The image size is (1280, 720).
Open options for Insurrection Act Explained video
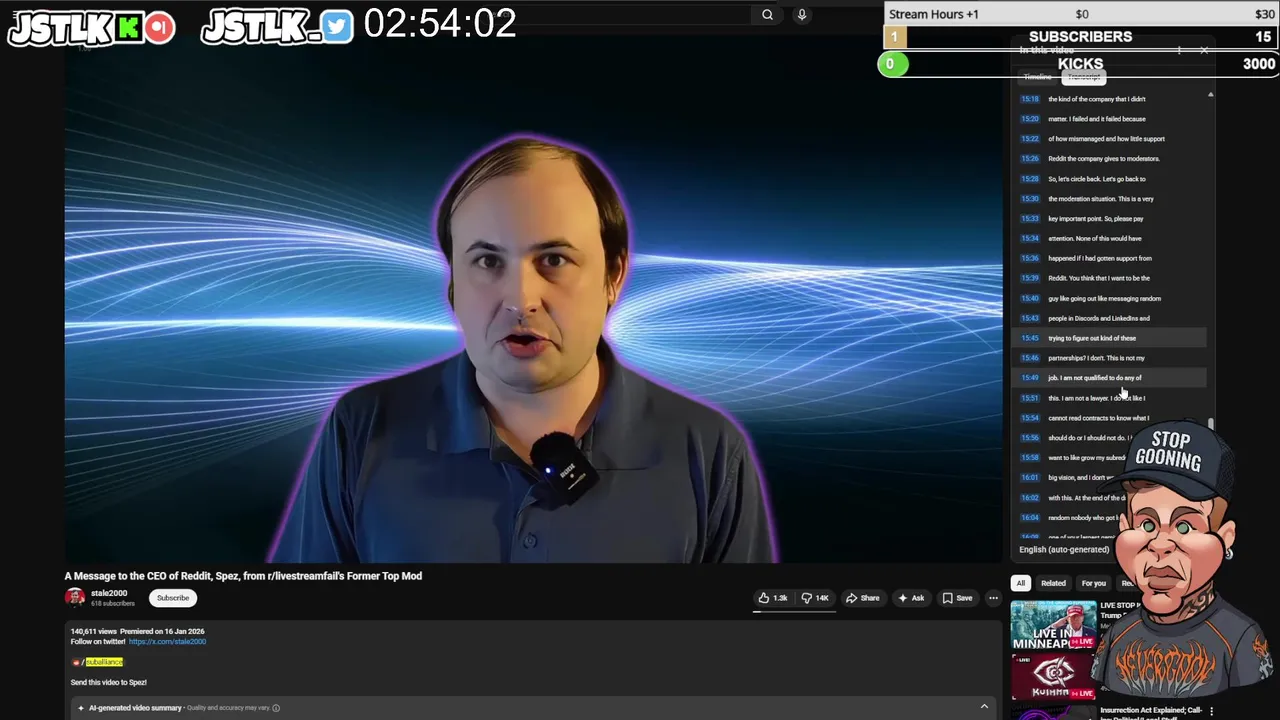(1211, 712)
